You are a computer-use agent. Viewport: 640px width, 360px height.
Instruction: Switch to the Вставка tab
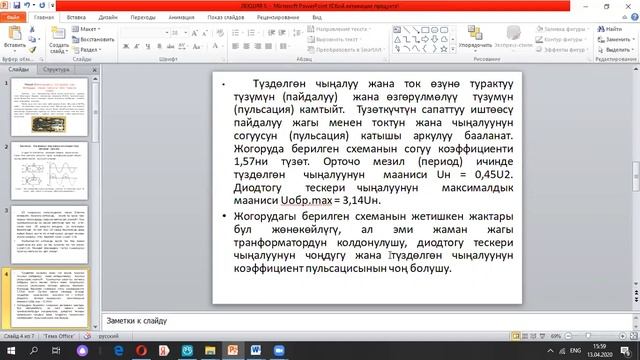(x=76, y=17)
